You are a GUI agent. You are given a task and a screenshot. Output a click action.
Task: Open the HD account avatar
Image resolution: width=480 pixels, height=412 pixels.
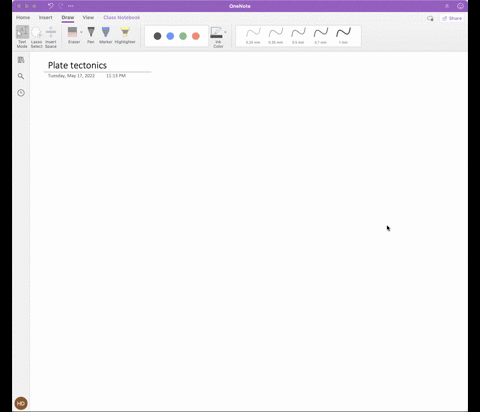pos(21,403)
